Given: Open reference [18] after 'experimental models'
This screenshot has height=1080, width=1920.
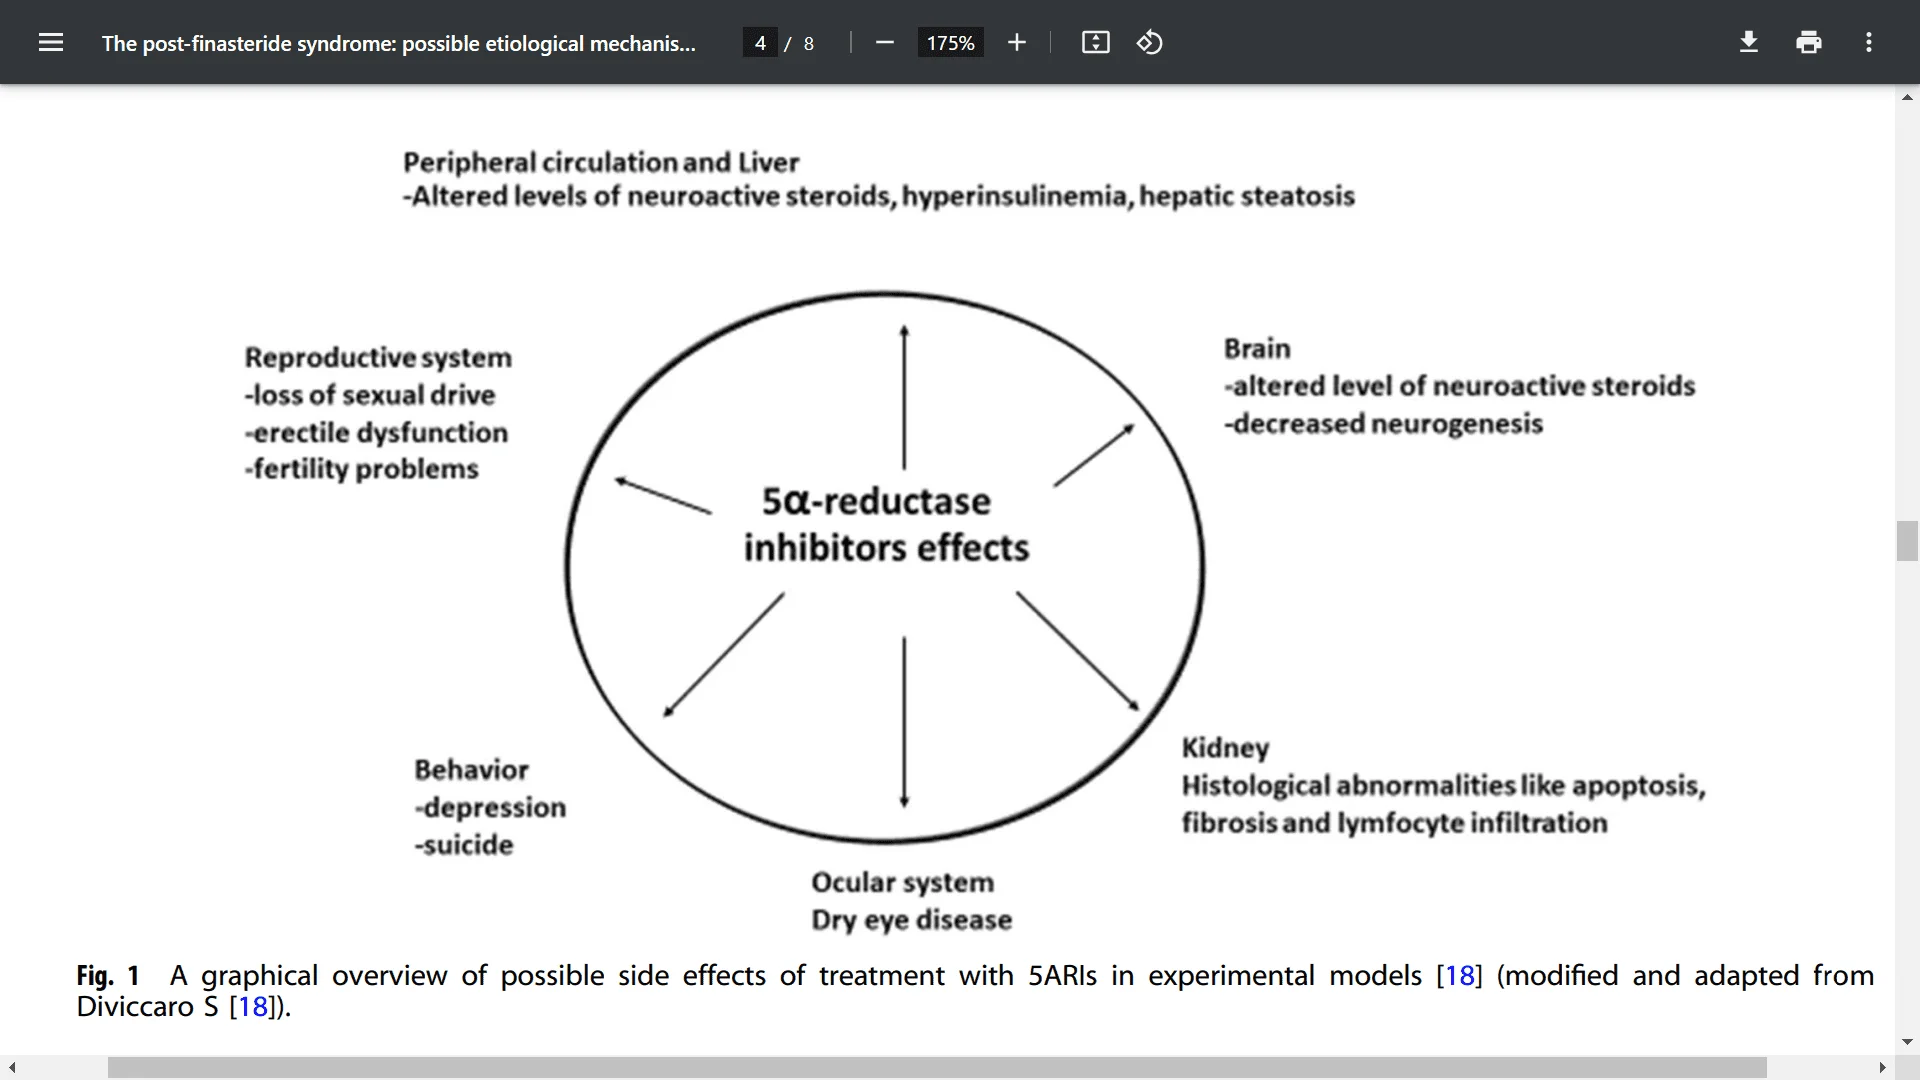Looking at the screenshot, I should (1459, 975).
